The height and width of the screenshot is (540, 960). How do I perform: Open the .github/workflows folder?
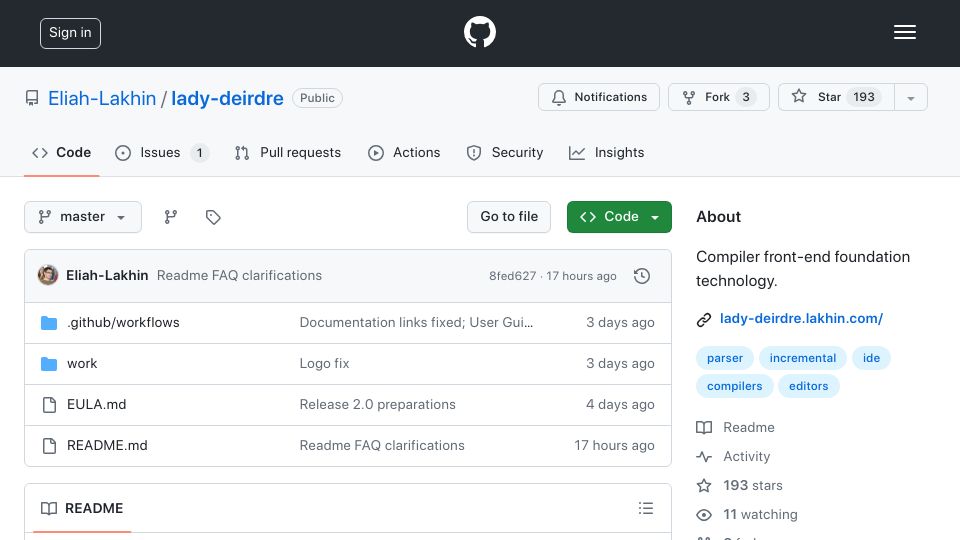[123, 323]
